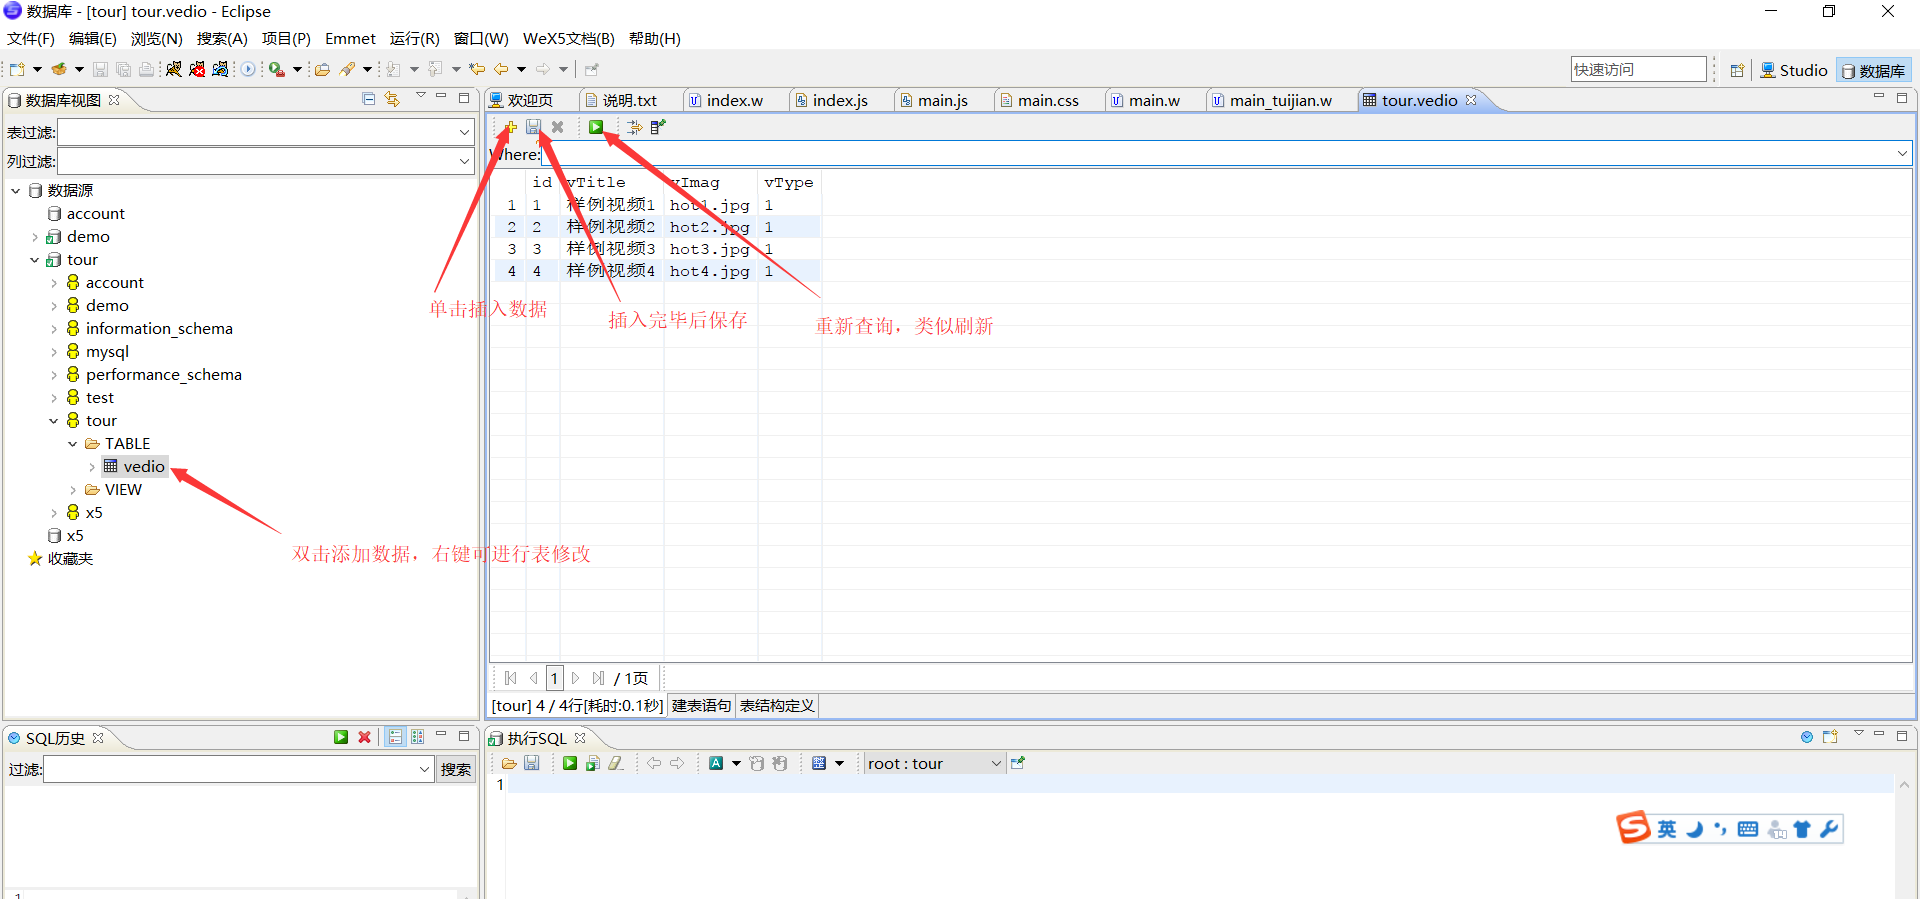Open the 列过滤 combo box dropdown

coord(464,161)
